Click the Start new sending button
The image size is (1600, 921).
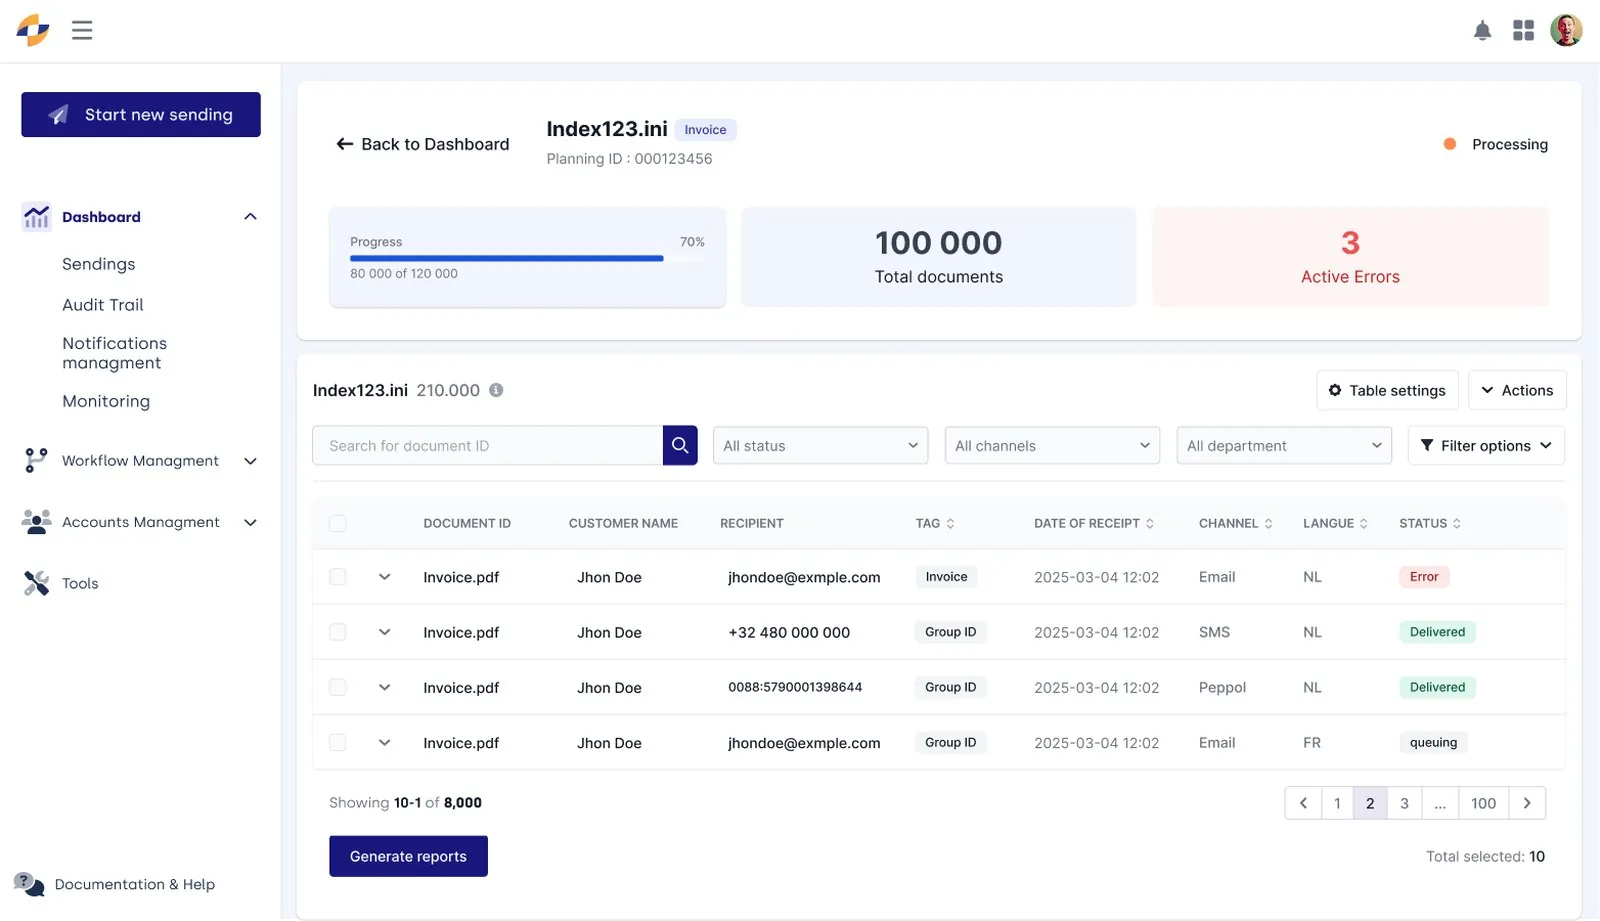pos(141,115)
